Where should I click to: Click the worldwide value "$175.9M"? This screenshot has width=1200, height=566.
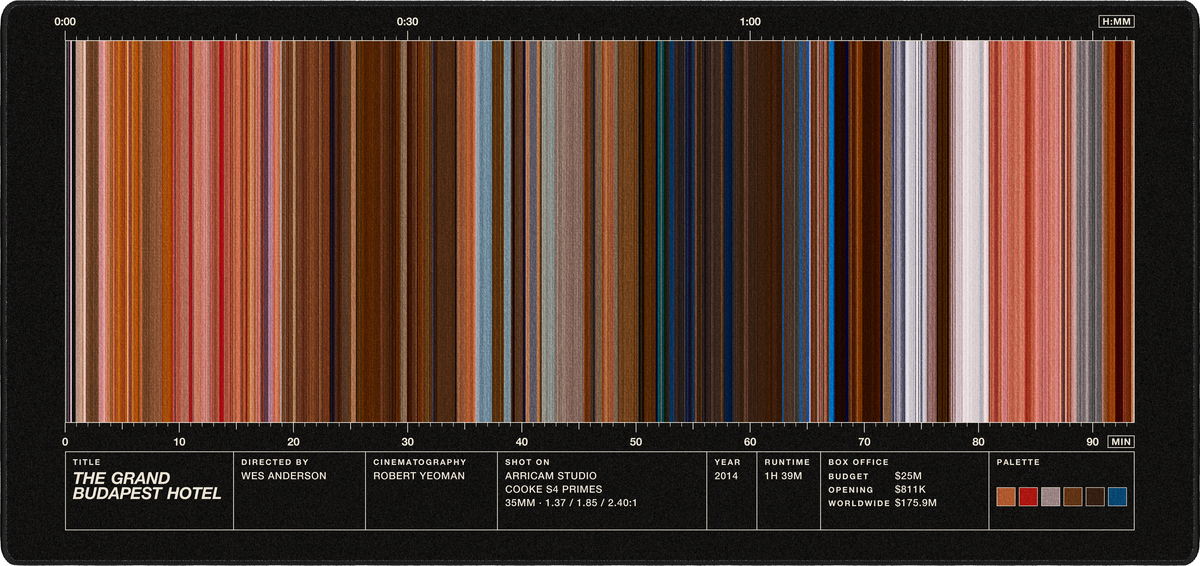[916, 503]
